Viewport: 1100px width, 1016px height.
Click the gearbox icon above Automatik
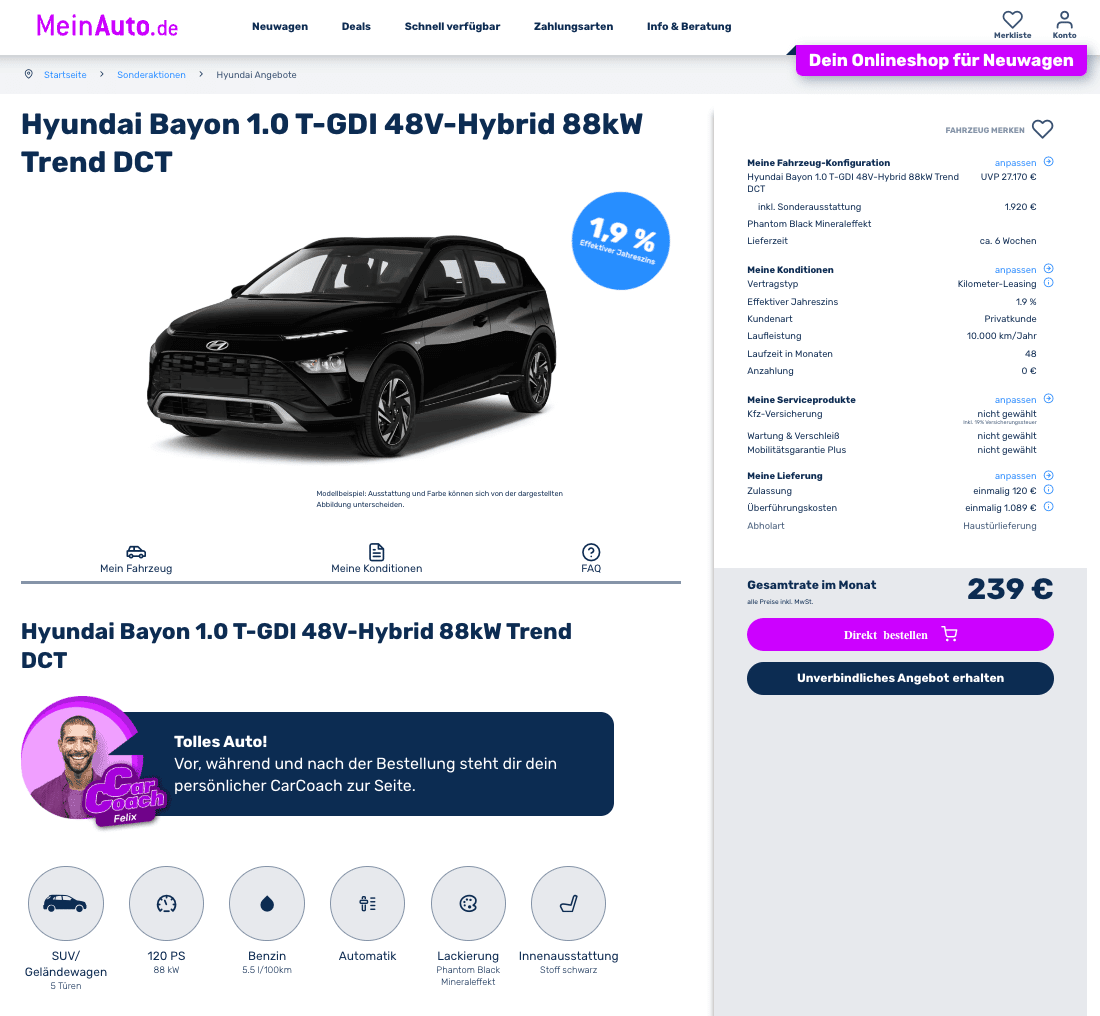pyautogui.click(x=368, y=904)
